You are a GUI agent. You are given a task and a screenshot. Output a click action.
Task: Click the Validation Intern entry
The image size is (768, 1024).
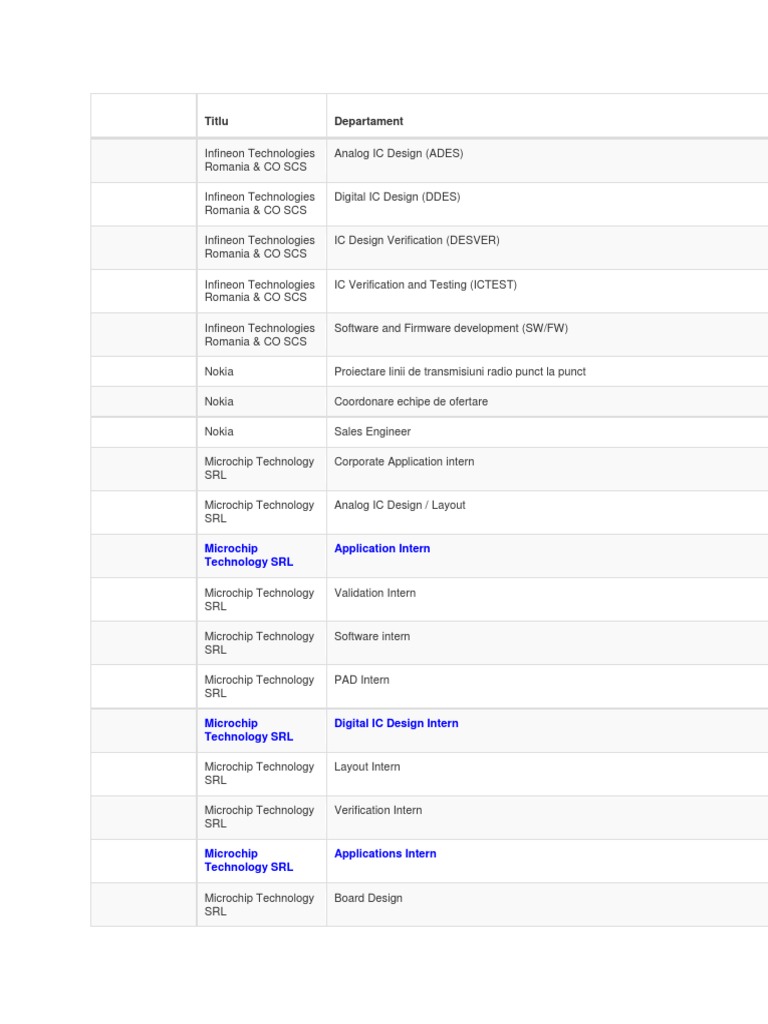click(x=374, y=593)
